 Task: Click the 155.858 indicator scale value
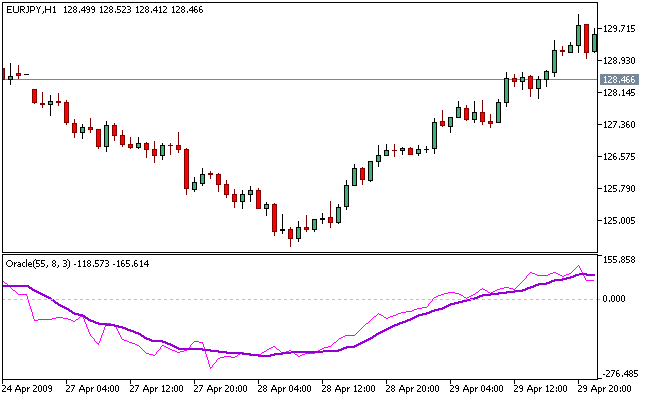pyautogui.click(x=621, y=260)
